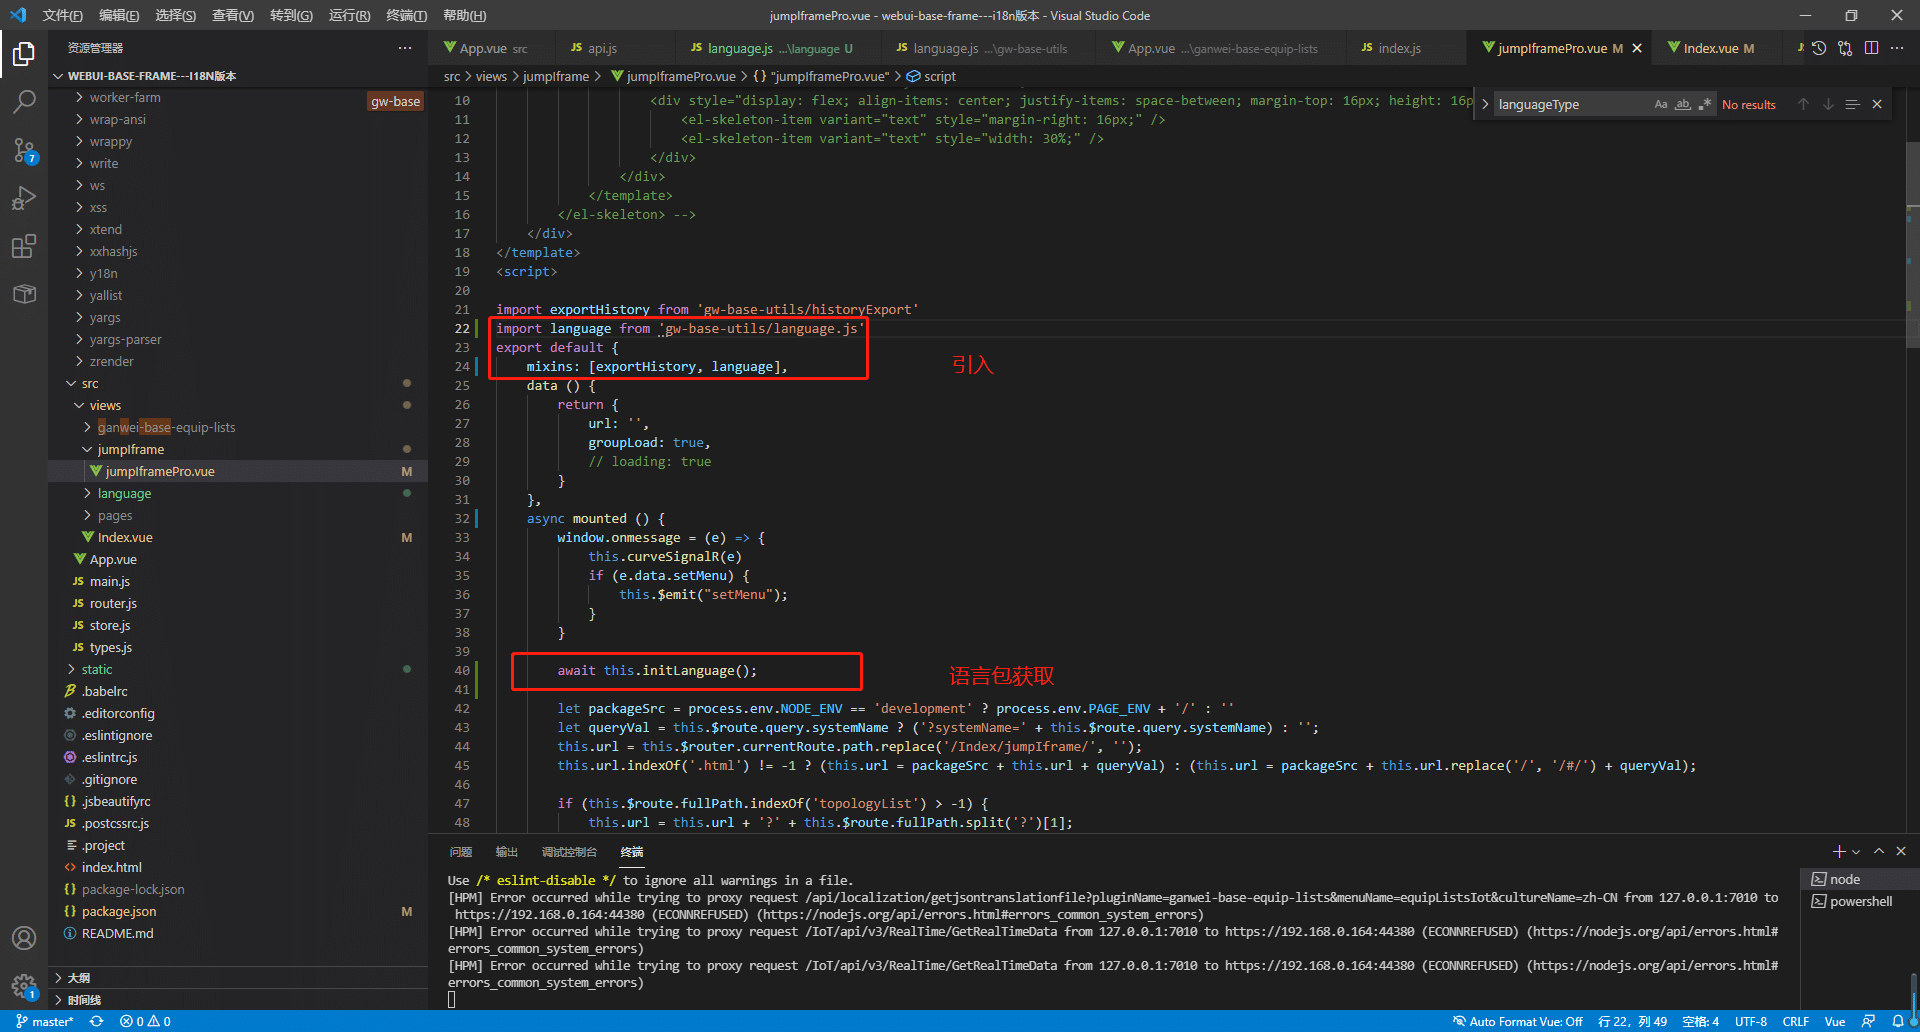
Task: Collapse the jumpIframe folder
Action: click(x=130, y=449)
